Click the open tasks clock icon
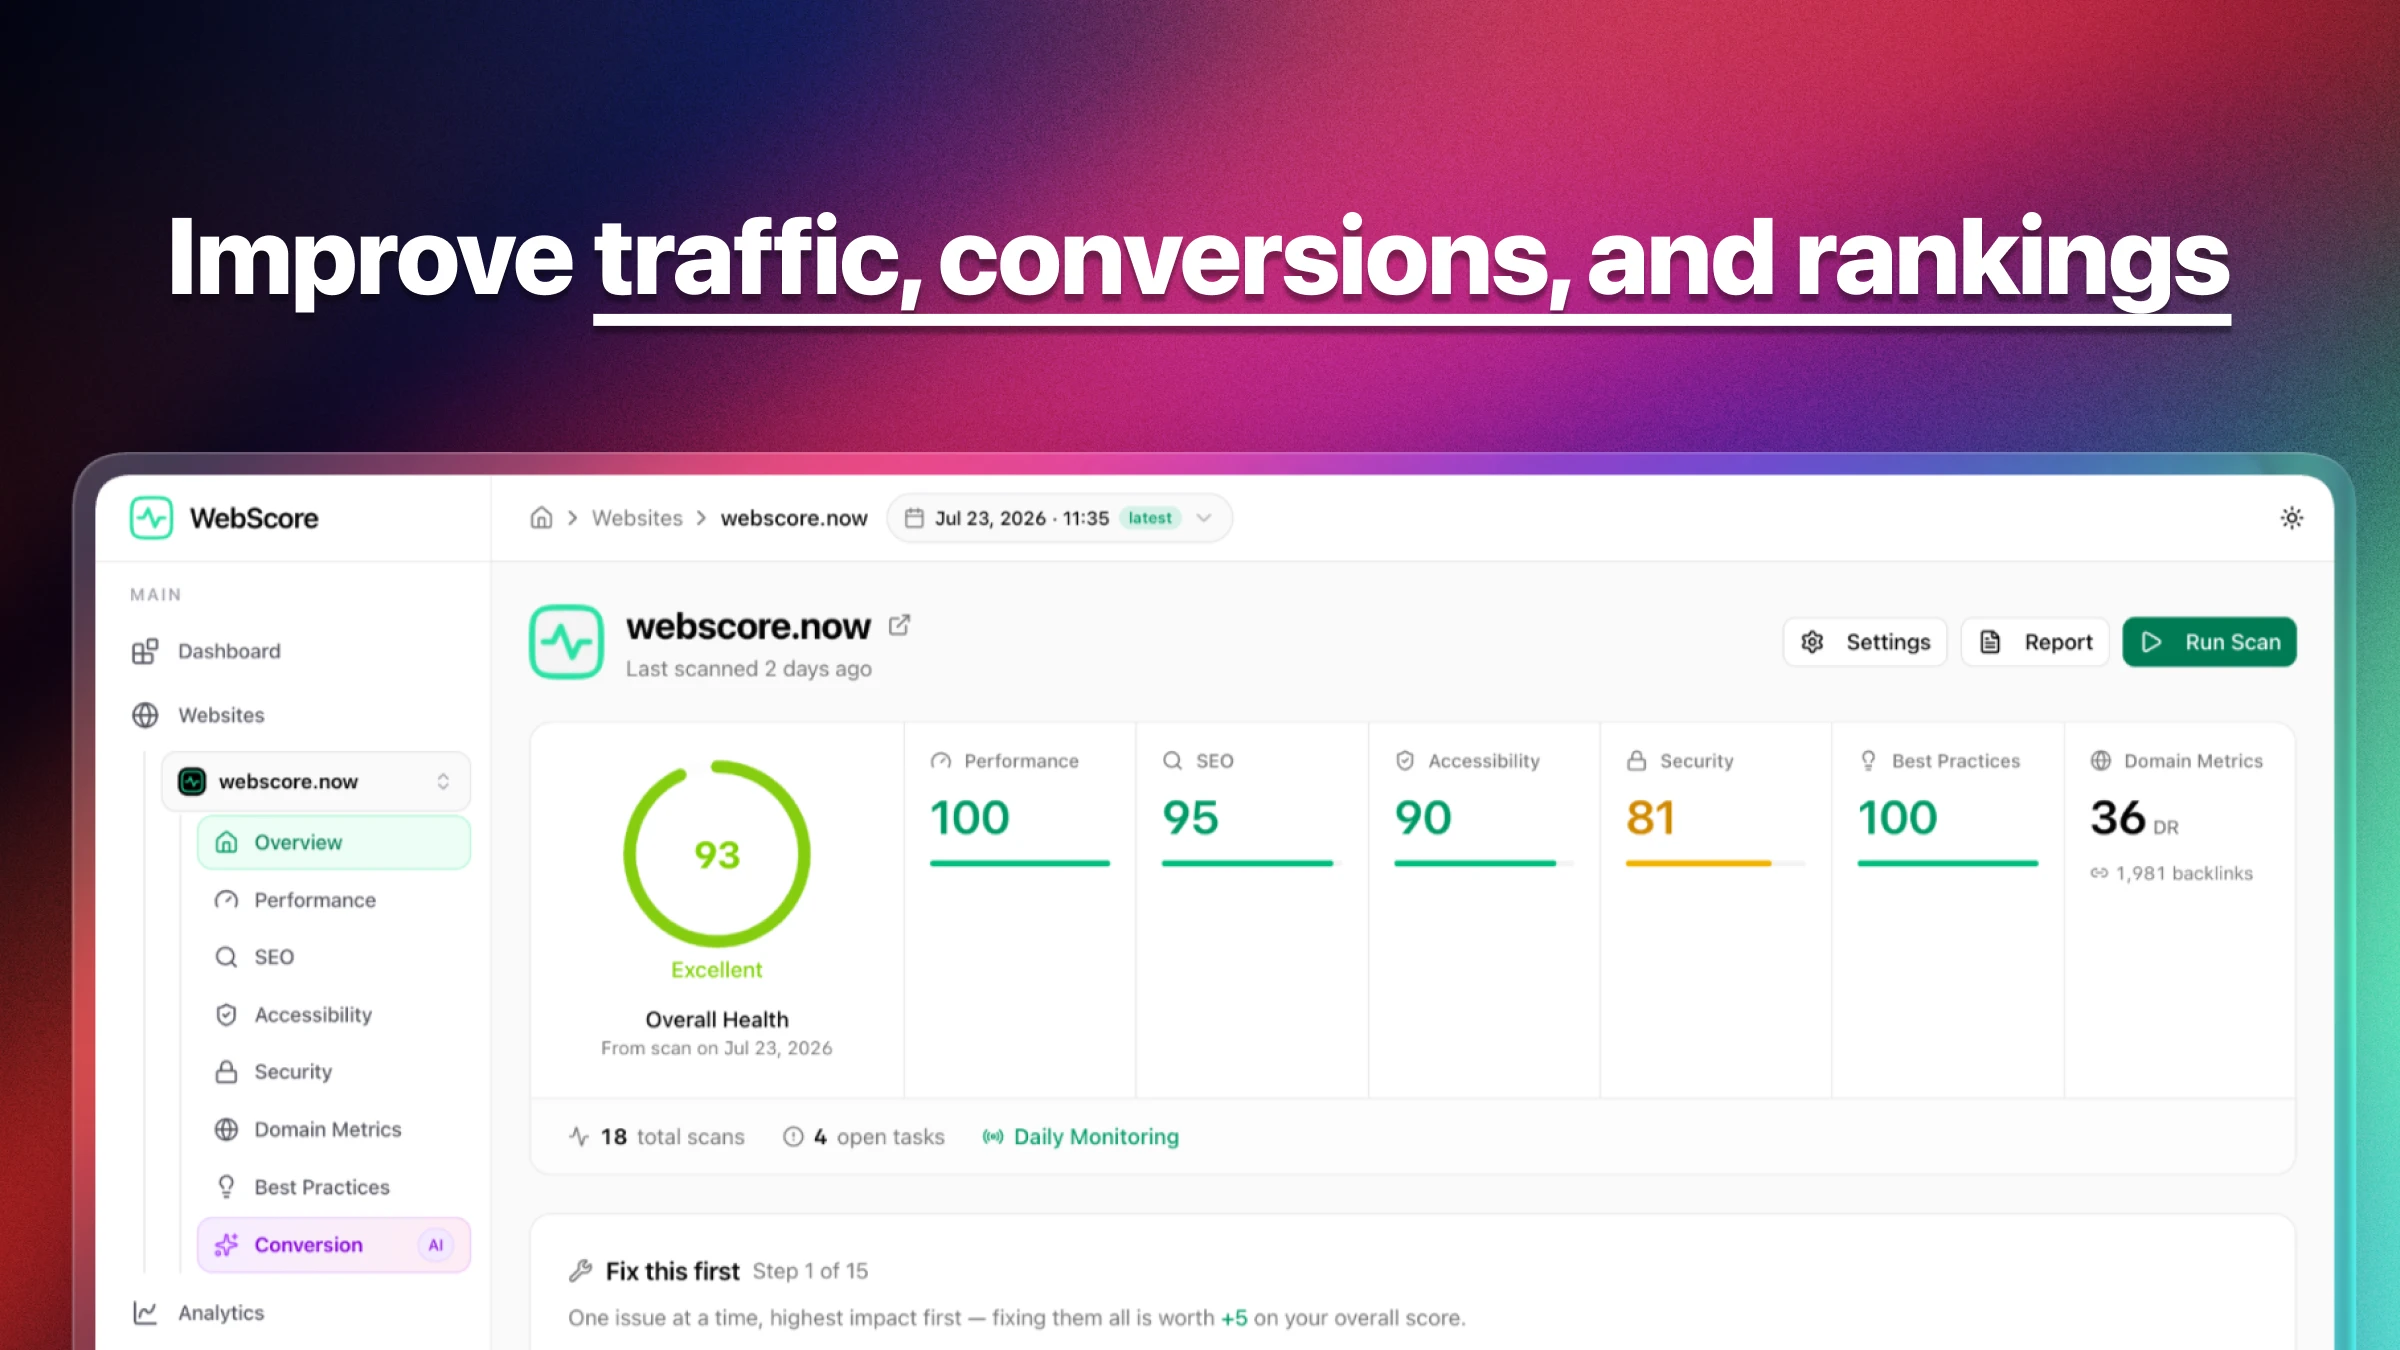 click(793, 1137)
